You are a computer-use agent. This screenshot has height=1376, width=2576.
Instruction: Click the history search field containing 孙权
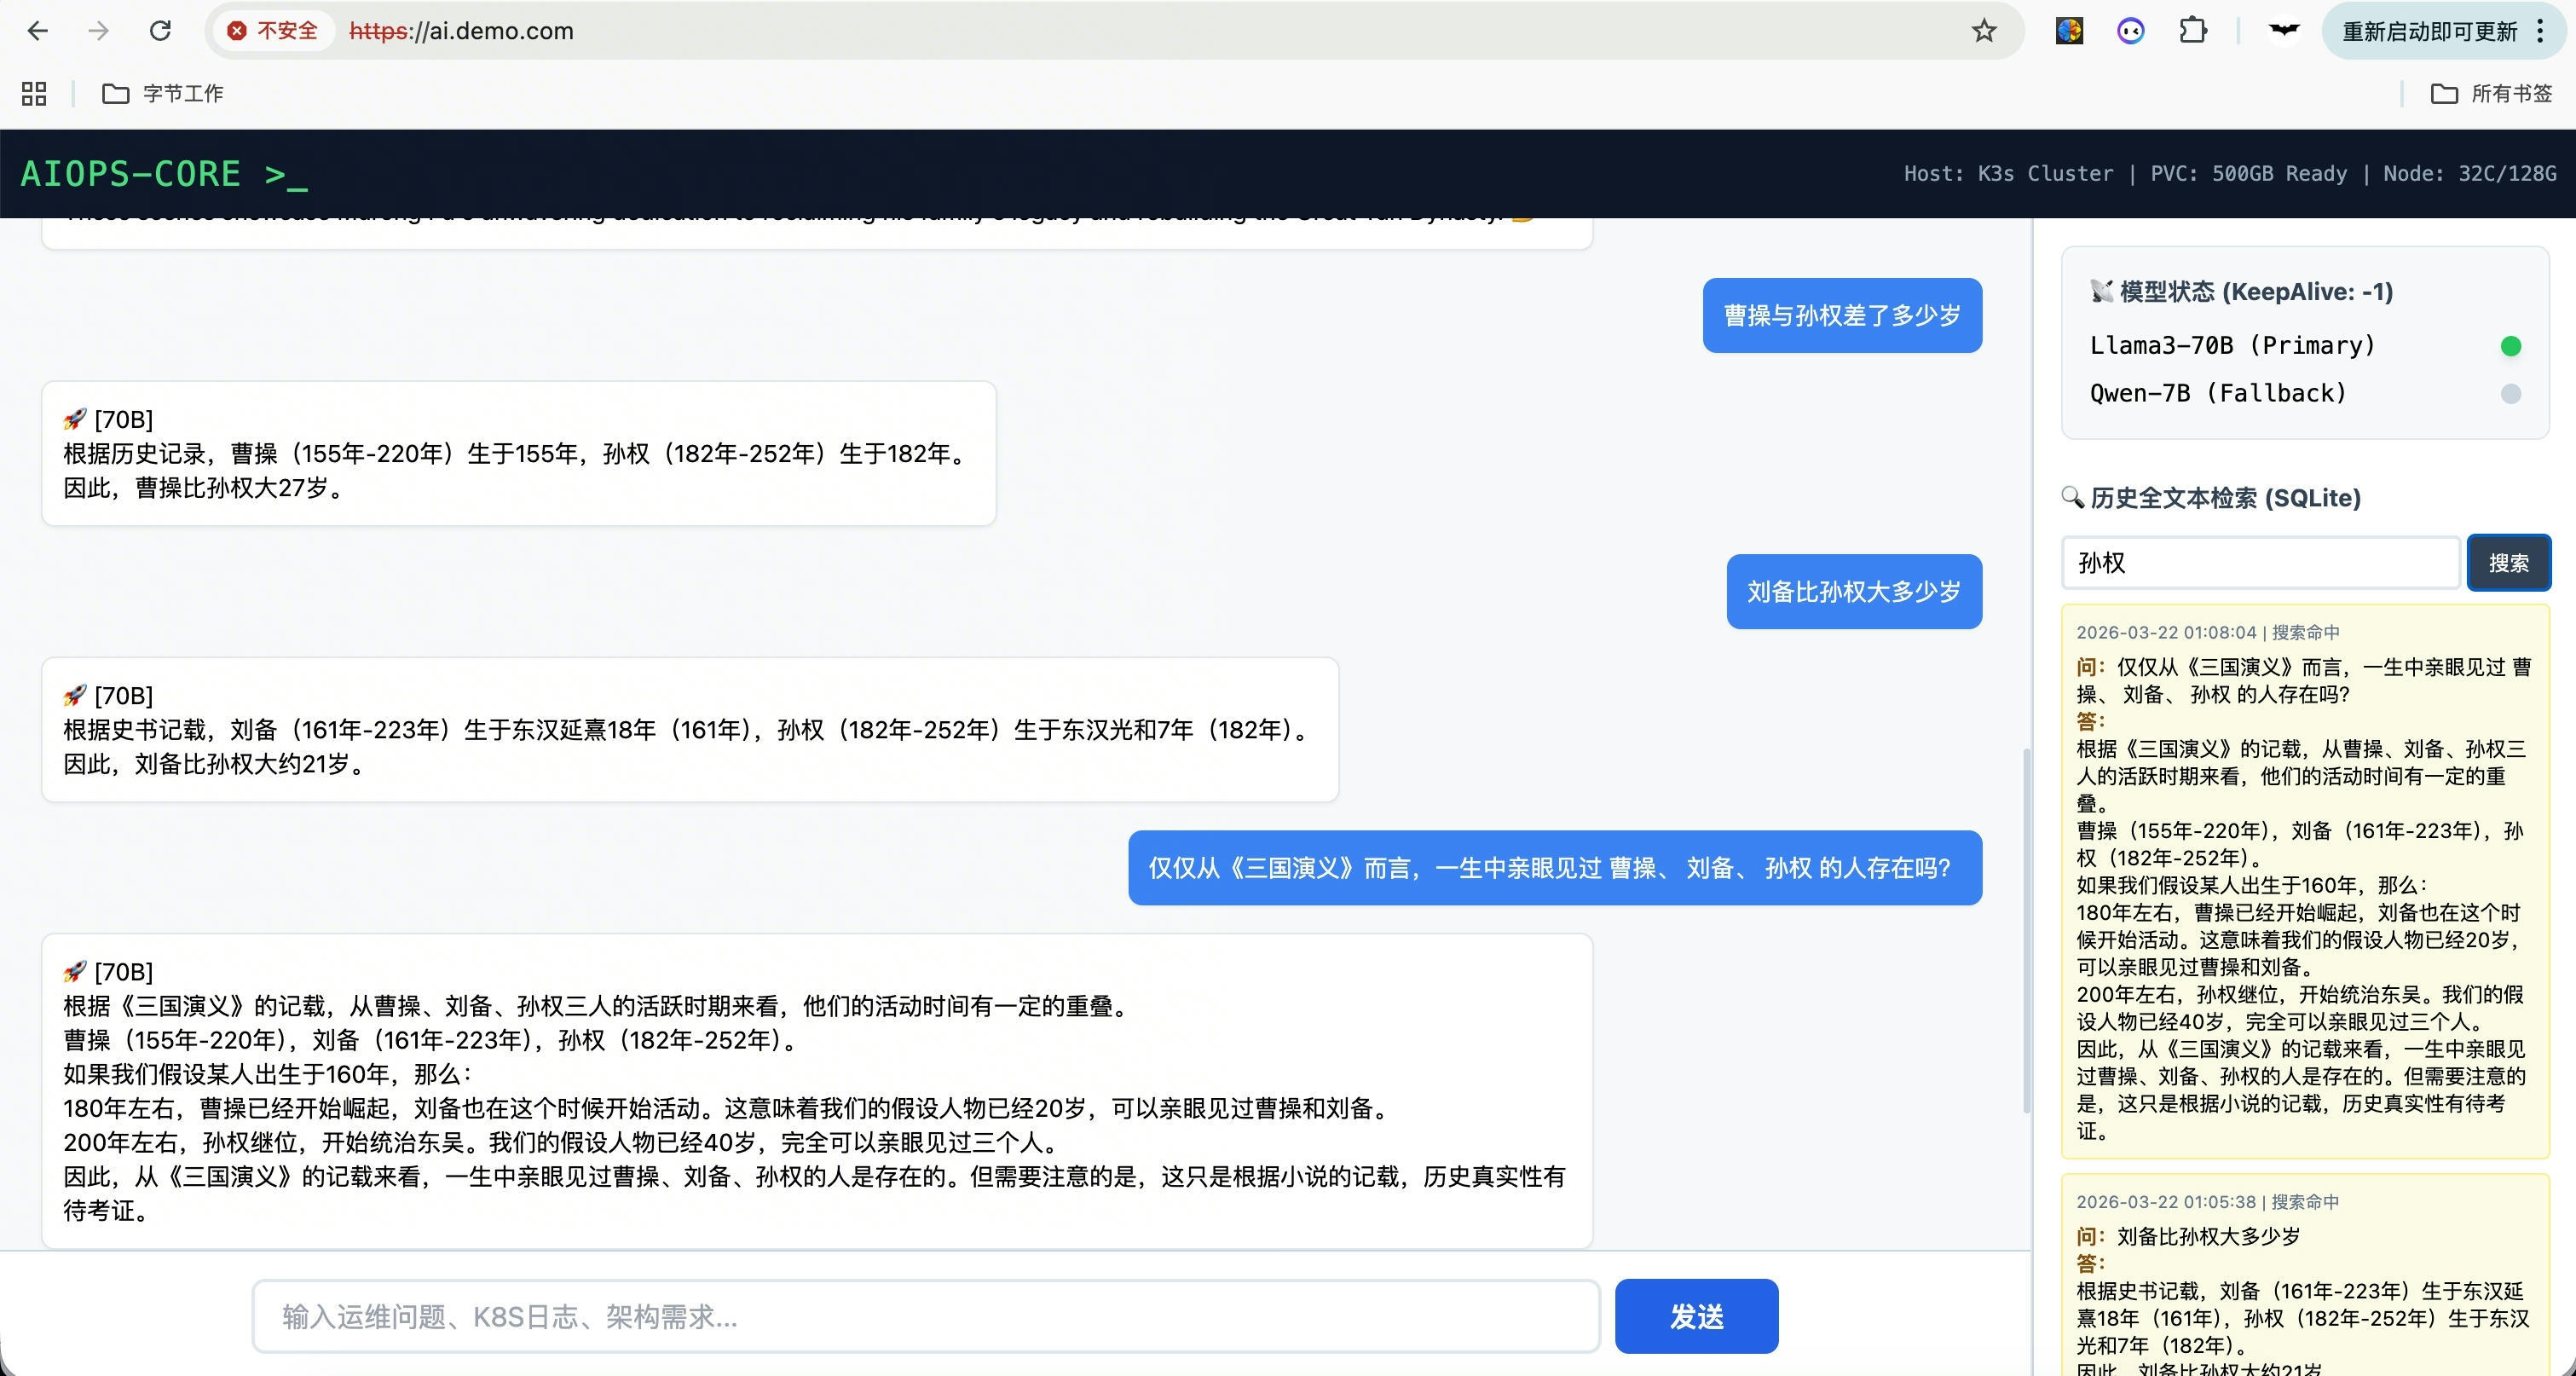pyautogui.click(x=2260, y=563)
